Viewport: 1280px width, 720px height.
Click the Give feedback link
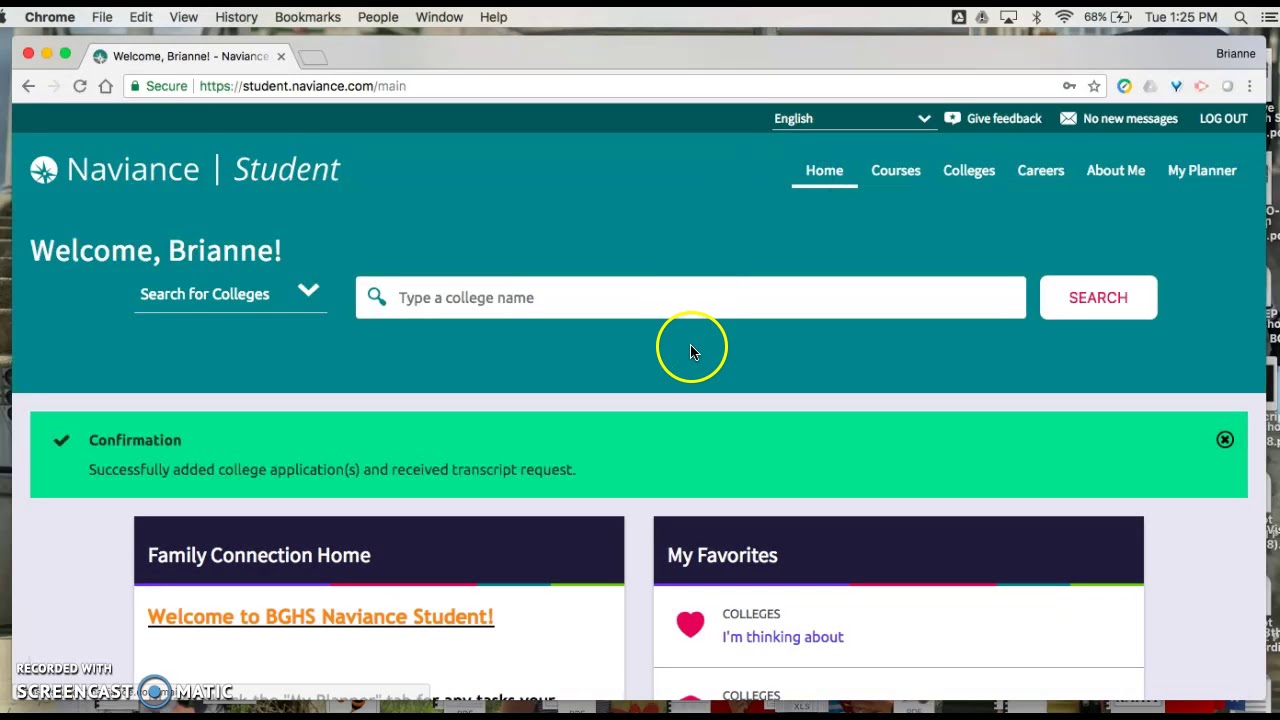(1004, 118)
